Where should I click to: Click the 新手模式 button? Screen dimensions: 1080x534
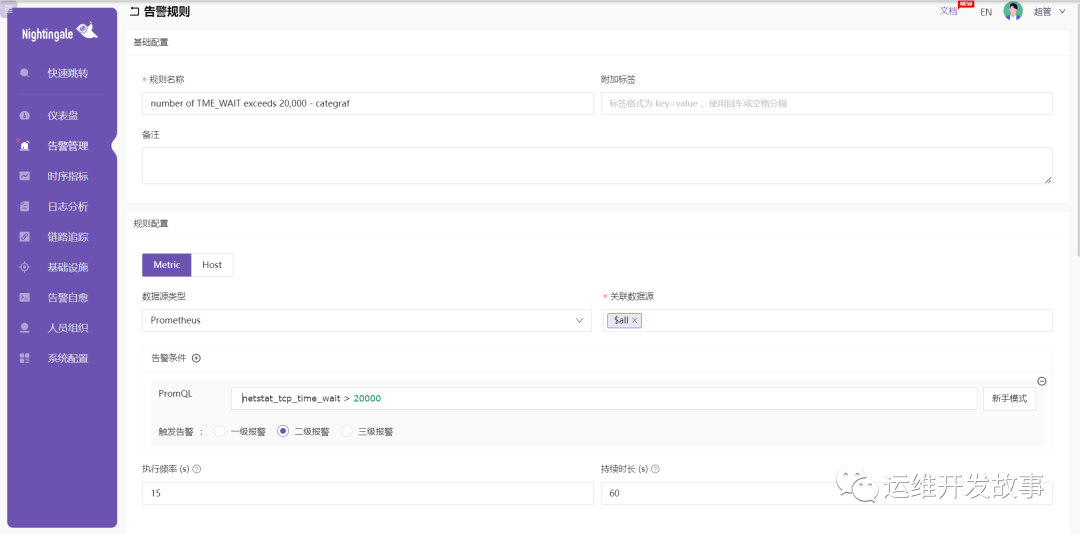click(x=1009, y=398)
